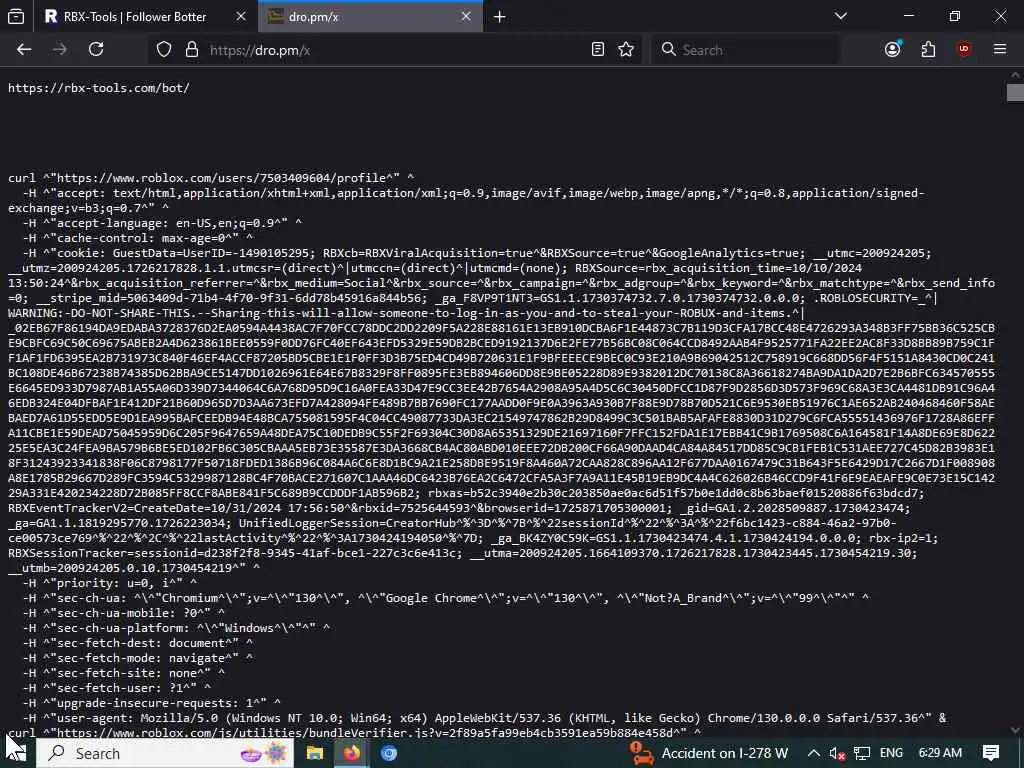Switch the ENG input language indicator
Image resolution: width=1024 pixels, height=768 pixels.
pyautogui.click(x=891, y=754)
